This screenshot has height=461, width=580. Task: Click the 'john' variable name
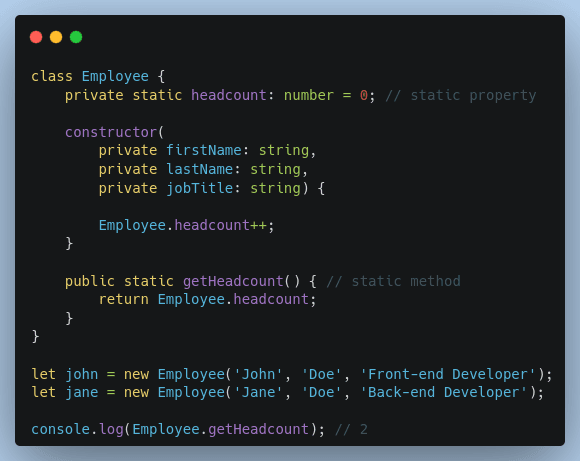click(82, 374)
